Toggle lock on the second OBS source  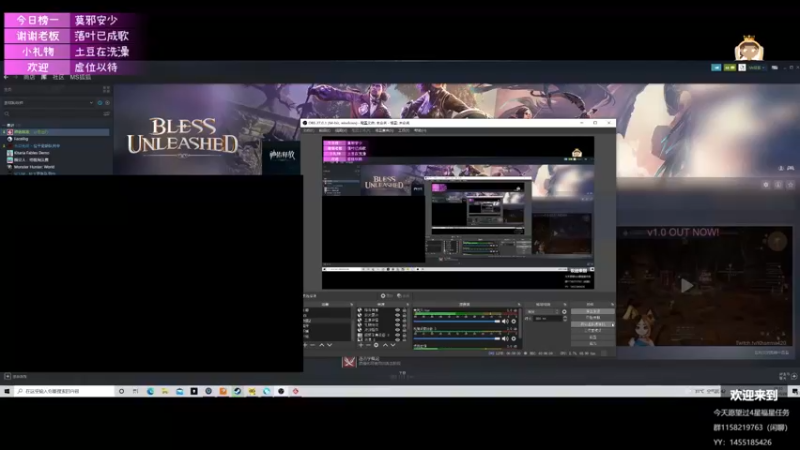(405, 315)
